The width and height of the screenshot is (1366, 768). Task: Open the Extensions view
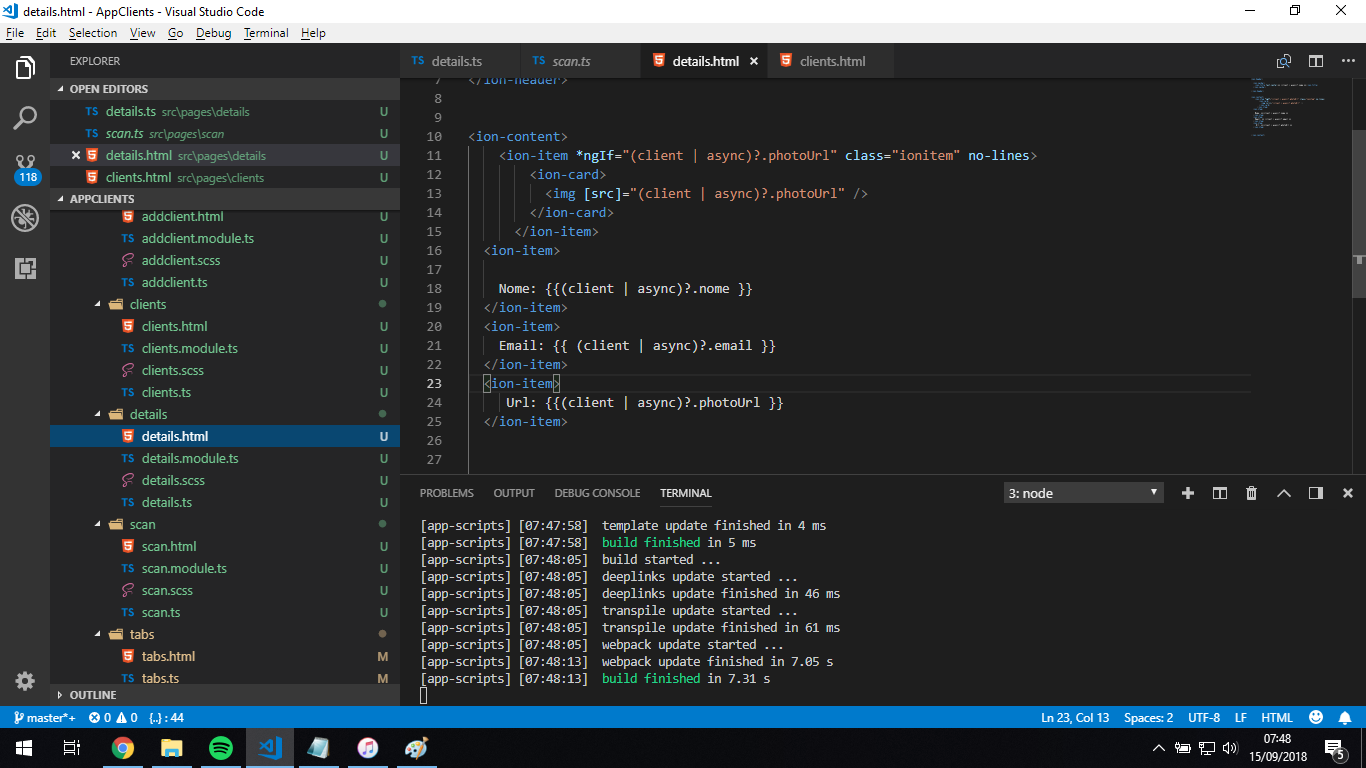coord(25,268)
